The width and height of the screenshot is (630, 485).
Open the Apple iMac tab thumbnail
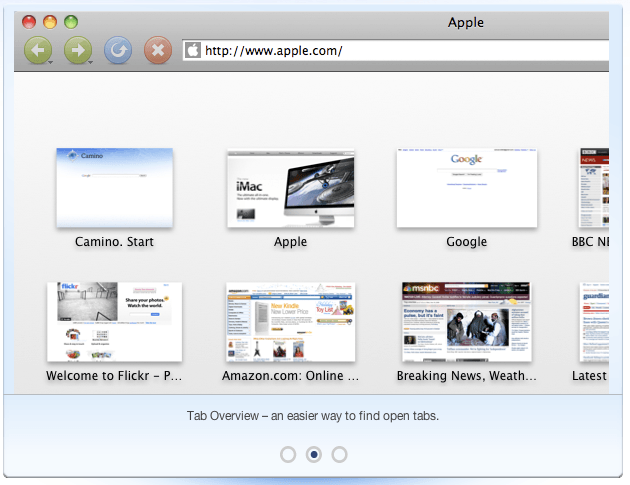click(290, 188)
